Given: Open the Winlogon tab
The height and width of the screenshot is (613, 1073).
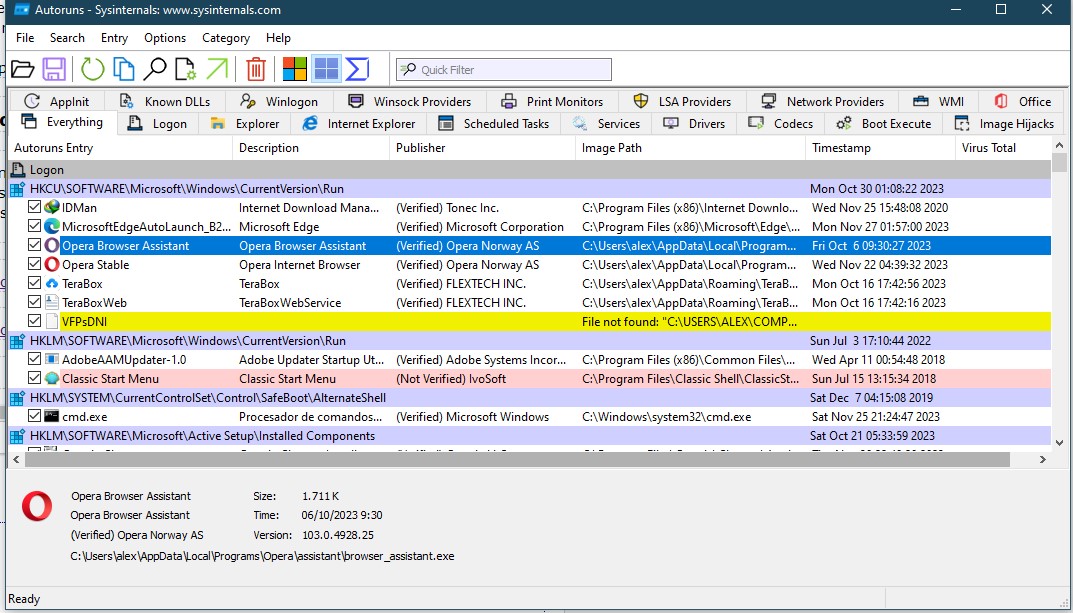Looking at the screenshot, I should (279, 102).
